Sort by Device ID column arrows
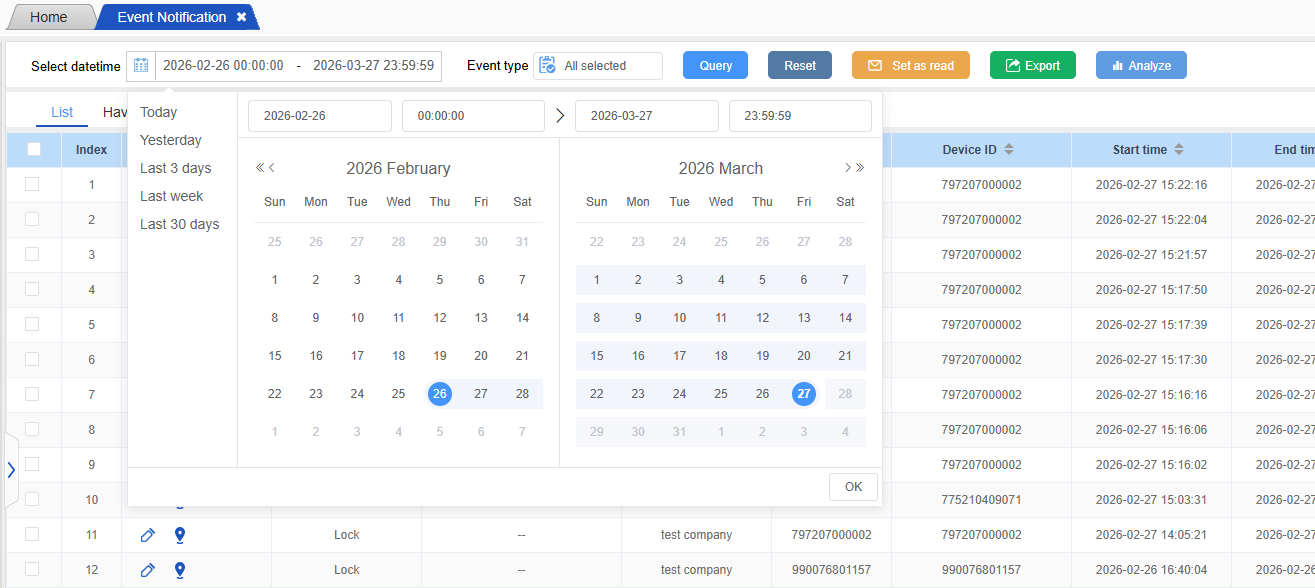Screen dimensions: 1315x588 point(1009,150)
